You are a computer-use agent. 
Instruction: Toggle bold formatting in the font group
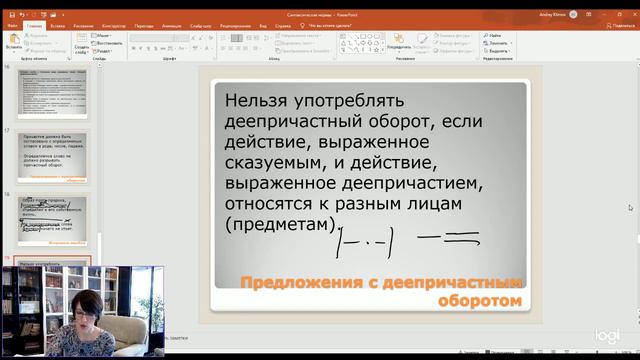133,49
